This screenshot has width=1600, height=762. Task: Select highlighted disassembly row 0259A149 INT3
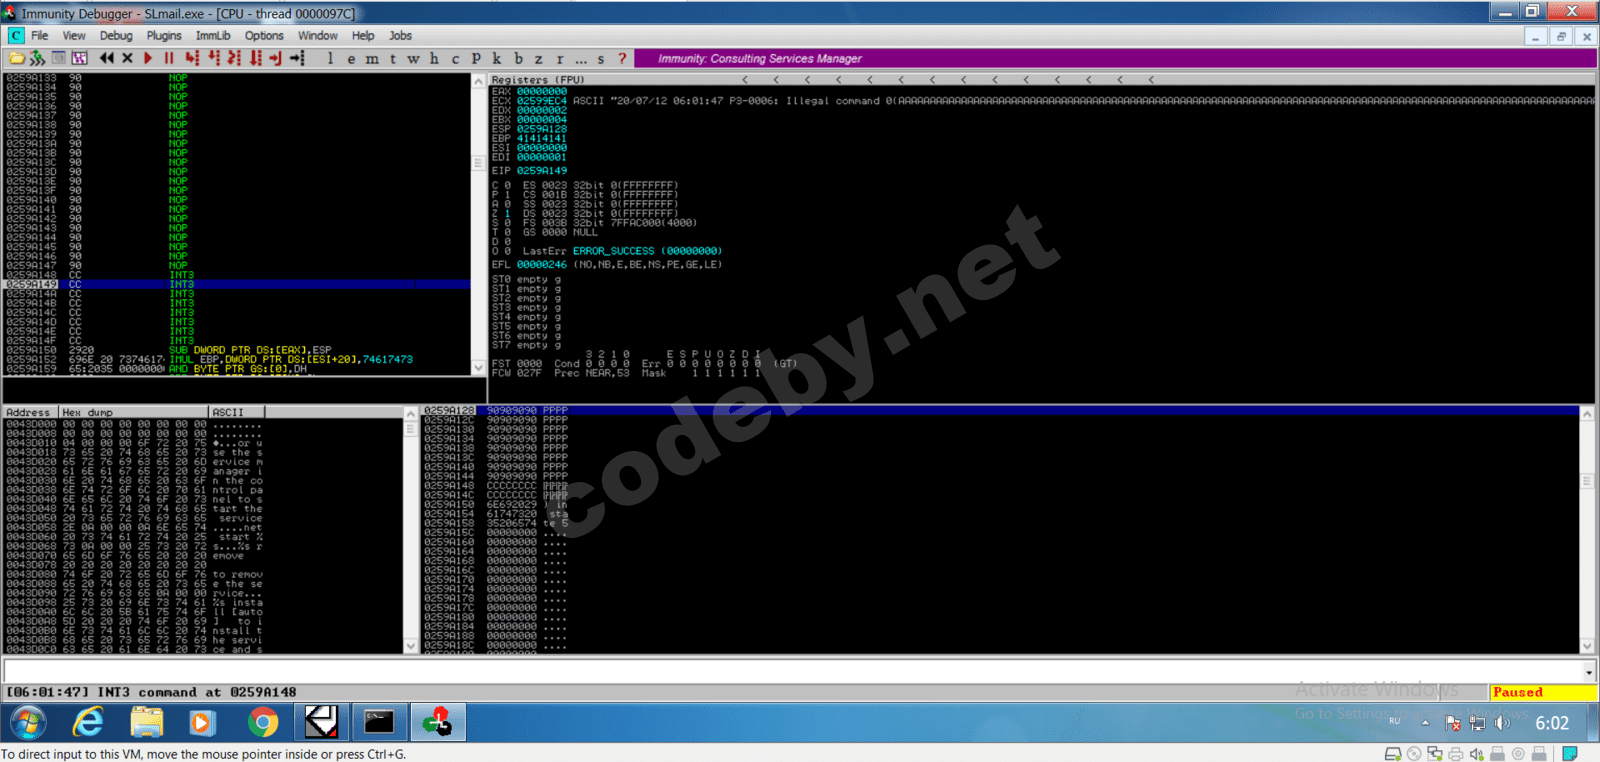pos(237,285)
